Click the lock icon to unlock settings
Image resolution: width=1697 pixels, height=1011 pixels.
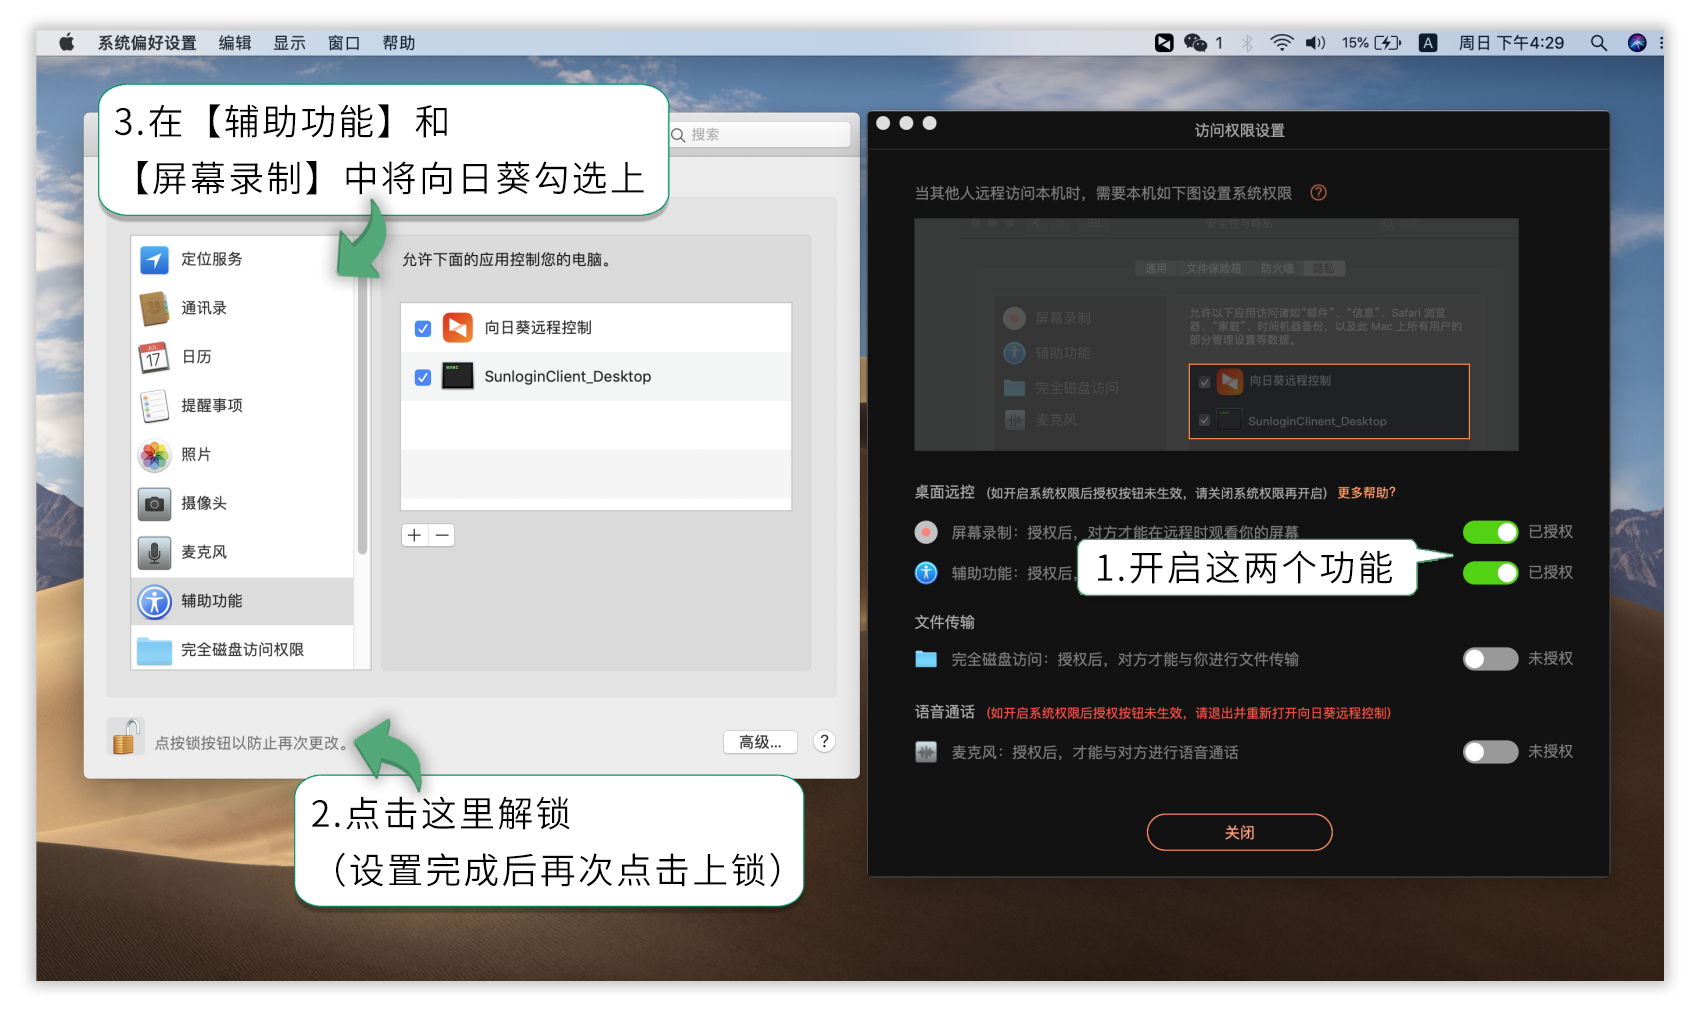125,738
